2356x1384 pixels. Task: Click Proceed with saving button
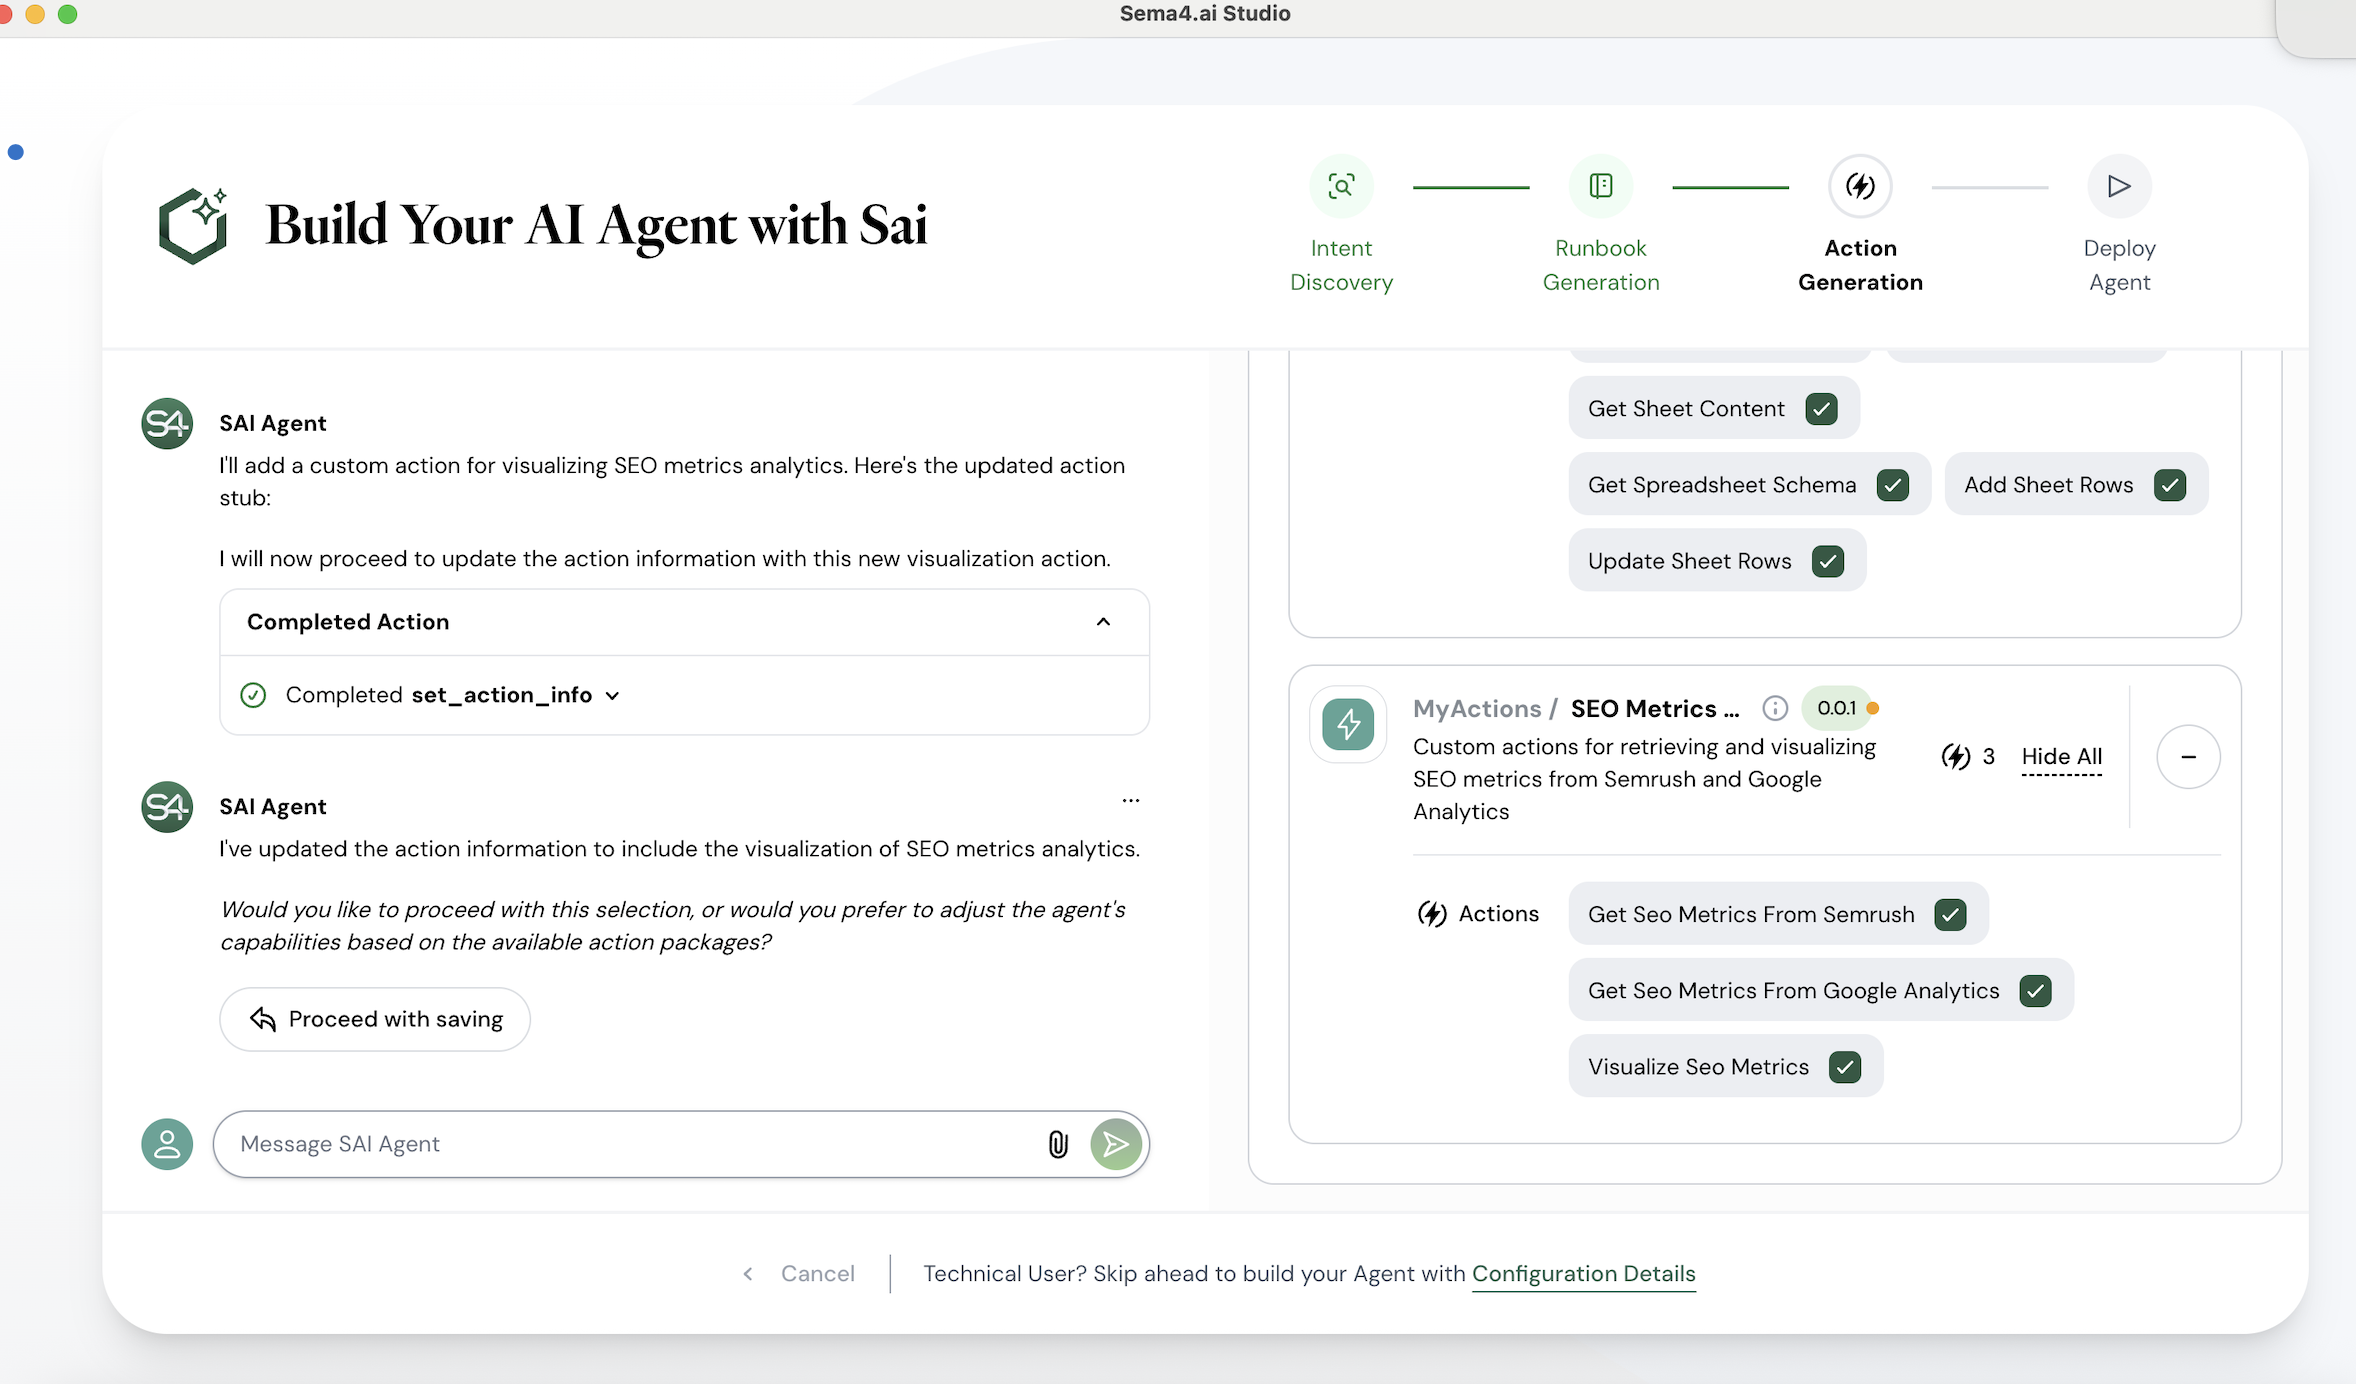375,1019
